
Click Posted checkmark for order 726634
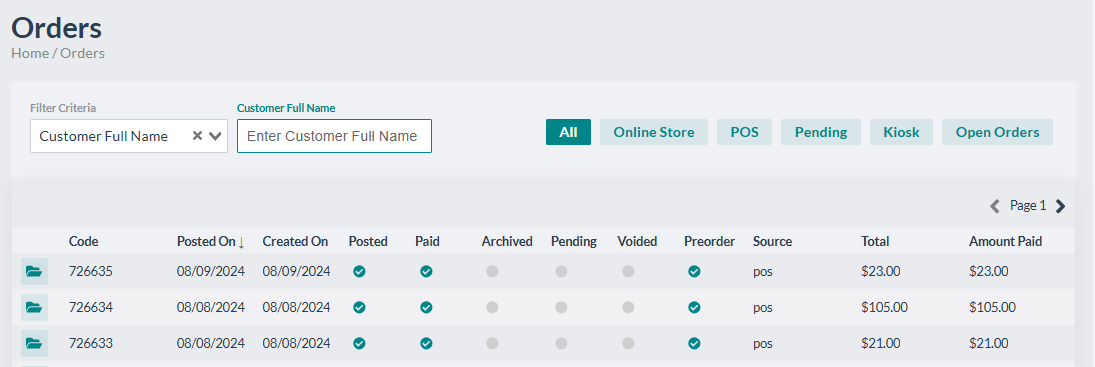point(359,307)
